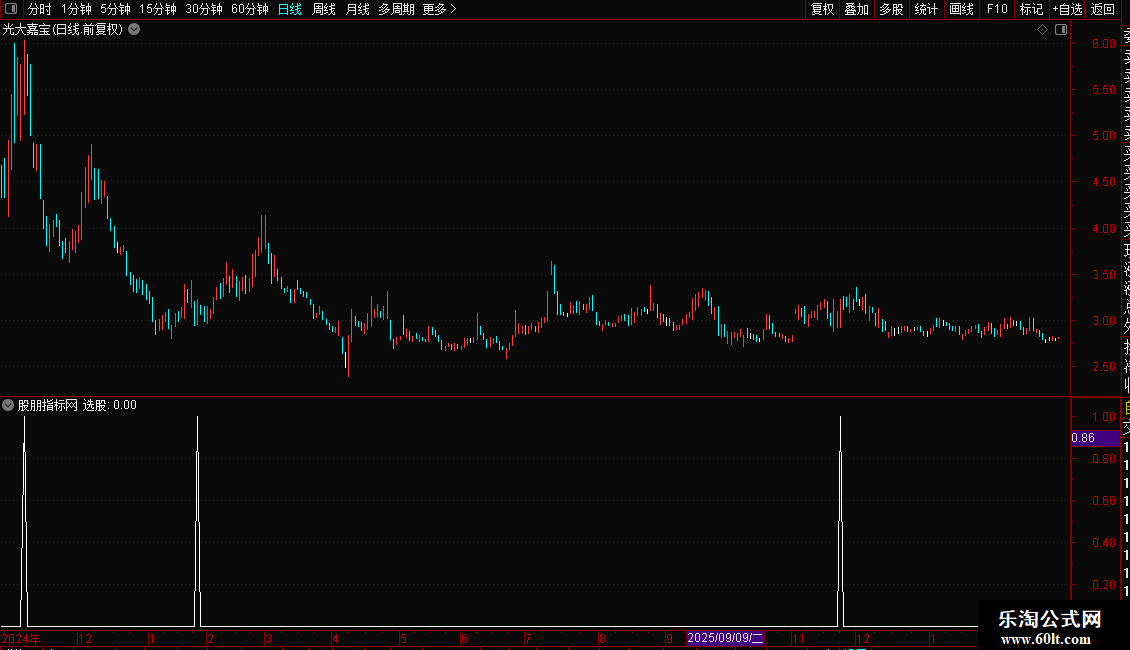Click the 统计 statistics button
Image resolution: width=1130 pixels, height=650 pixels.
coord(926,9)
